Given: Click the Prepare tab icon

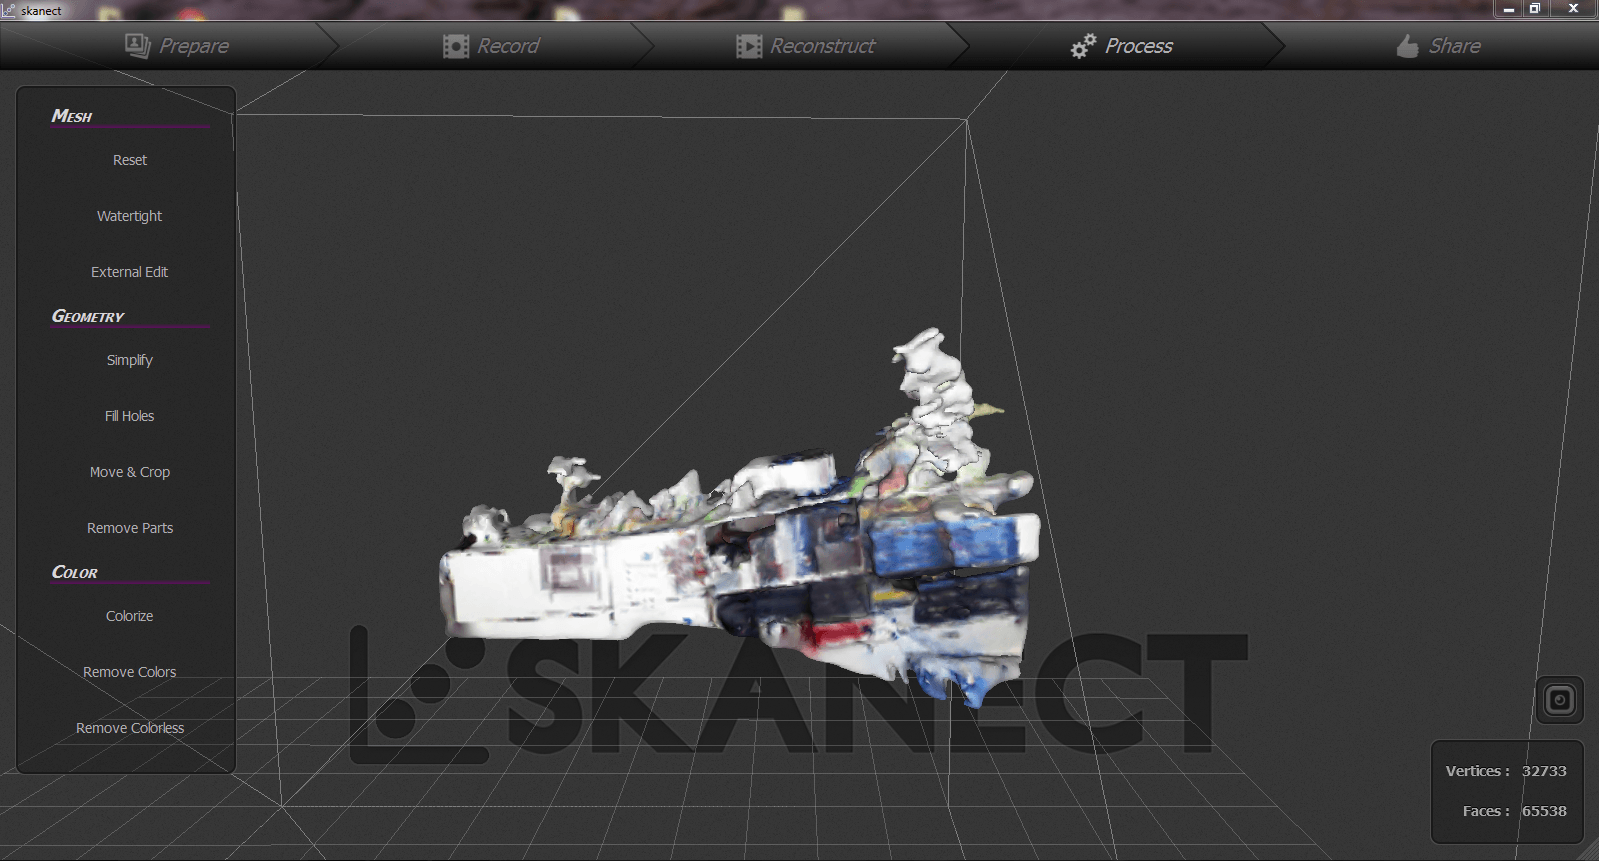Looking at the screenshot, I should click(137, 46).
